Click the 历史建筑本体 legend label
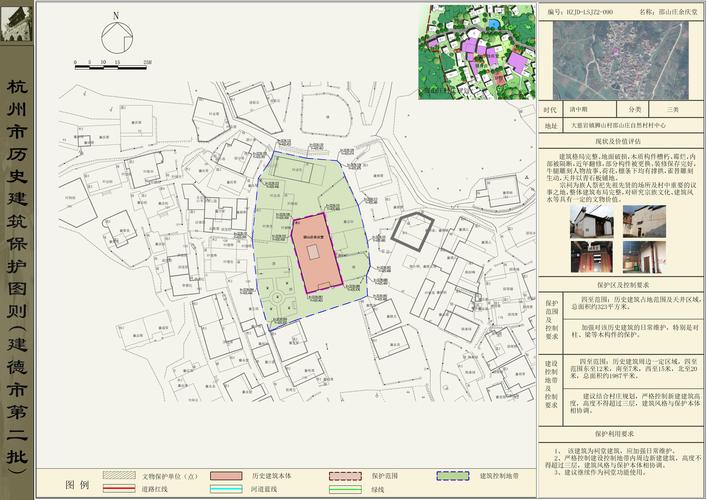This screenshot has width=707, height=500. [272, 476]
